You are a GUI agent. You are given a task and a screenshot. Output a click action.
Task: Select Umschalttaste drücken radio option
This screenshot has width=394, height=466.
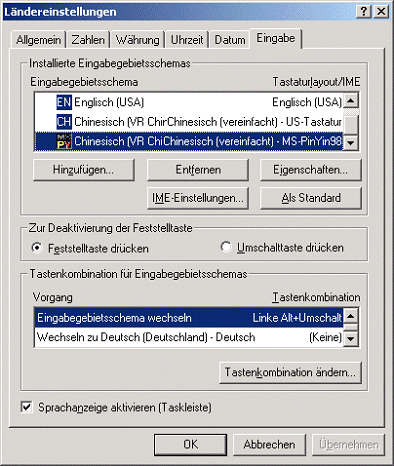coord(226,247)
